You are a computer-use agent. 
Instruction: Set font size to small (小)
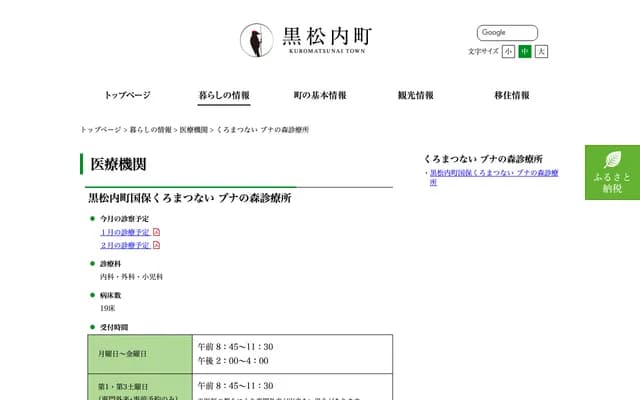click(509, 51)
